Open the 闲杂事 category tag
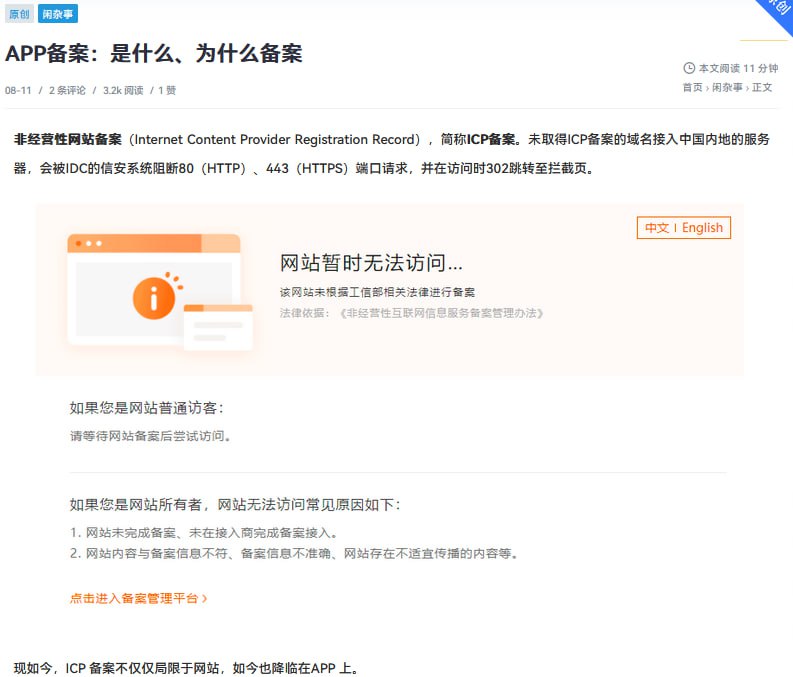793x677 pixels. 58,14
